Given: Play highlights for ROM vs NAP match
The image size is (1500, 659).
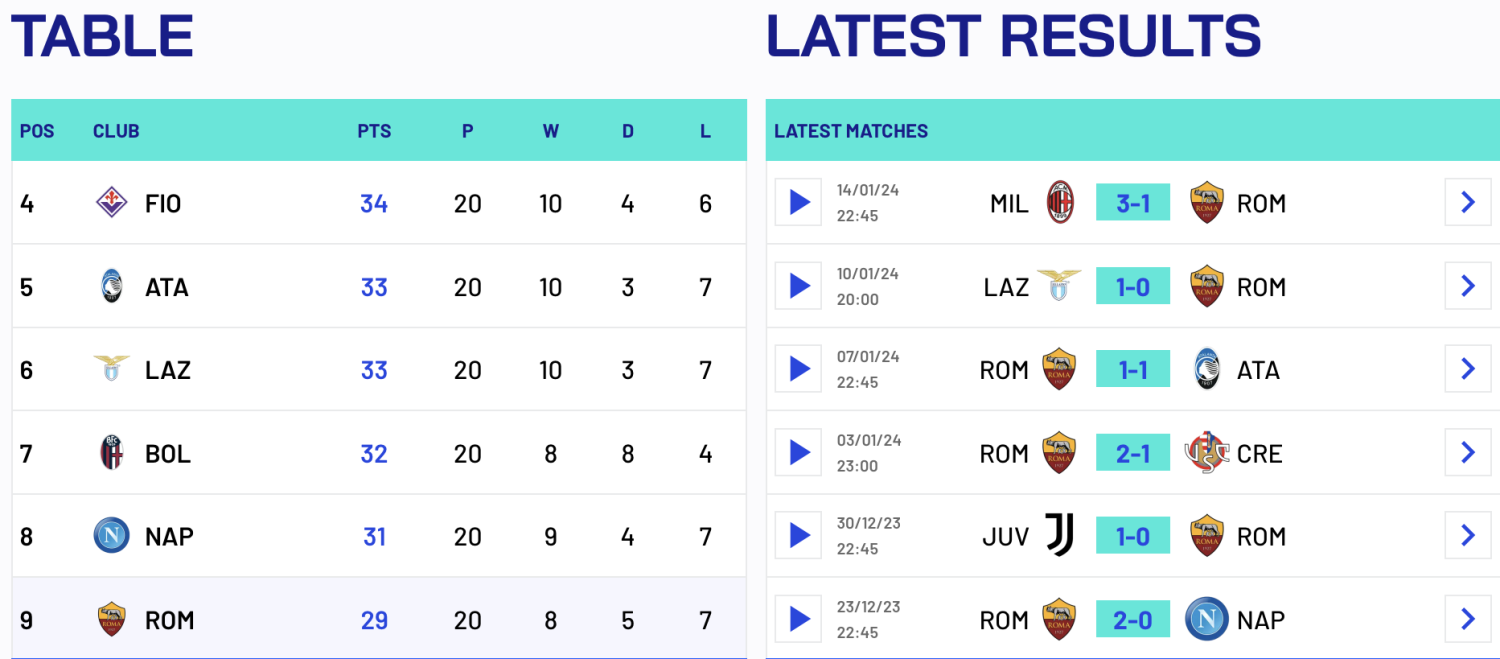Looking at the screenshot, I should click(798, 620).
